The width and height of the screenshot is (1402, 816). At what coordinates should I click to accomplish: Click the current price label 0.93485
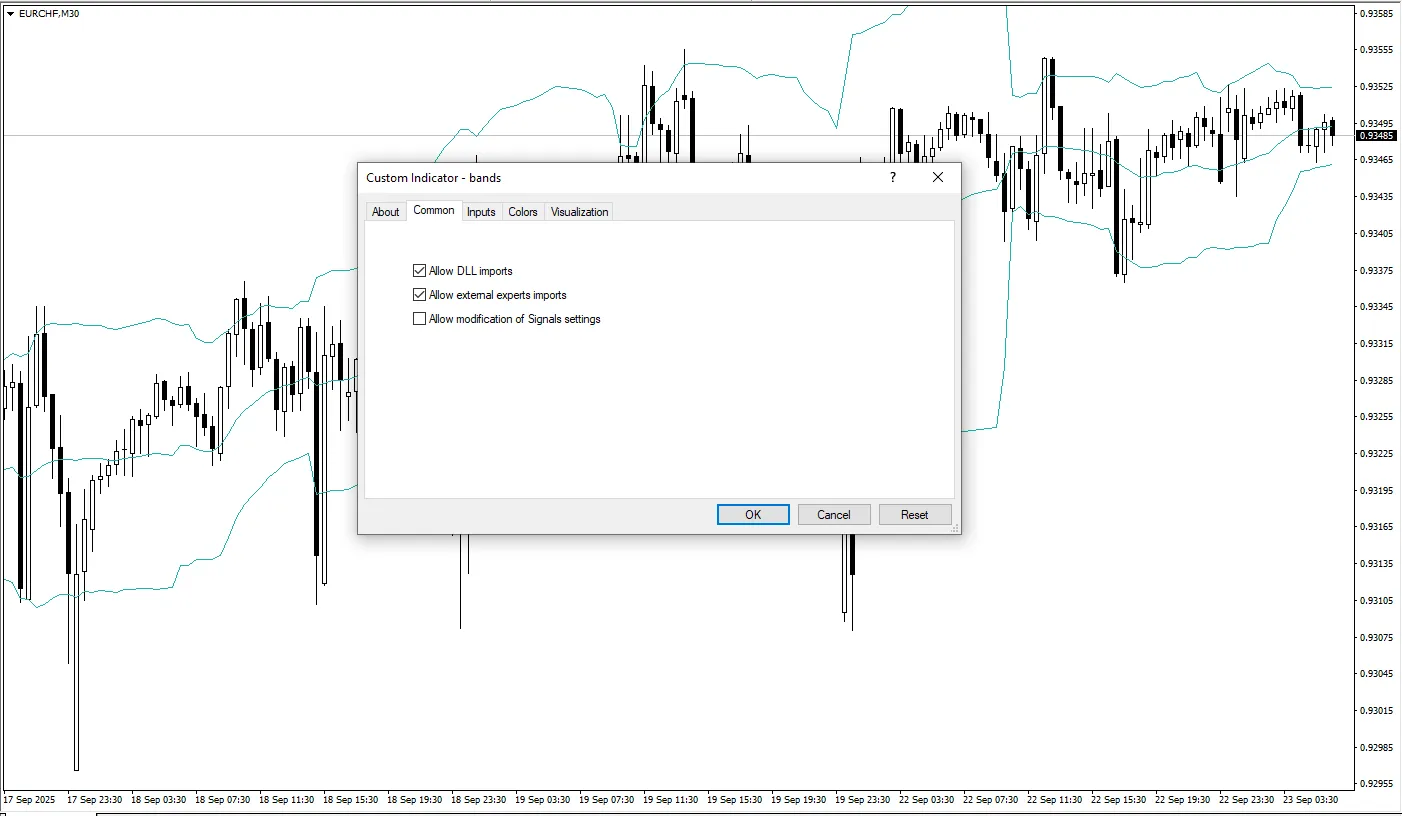[x=1378, y=135]
